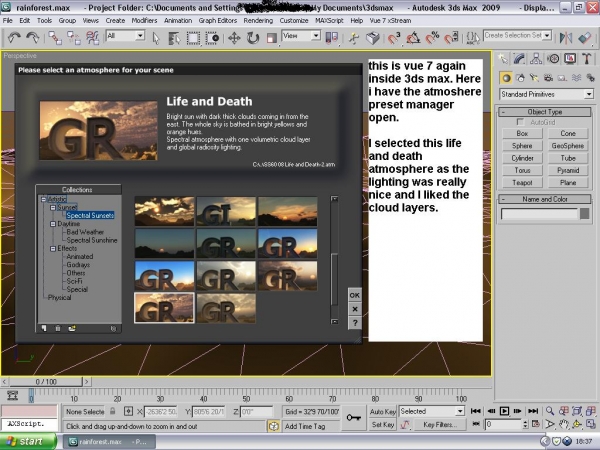The image size is (600, 450).
Task: Switch to the Motion panel tab
Action: [x=553, y=58]
